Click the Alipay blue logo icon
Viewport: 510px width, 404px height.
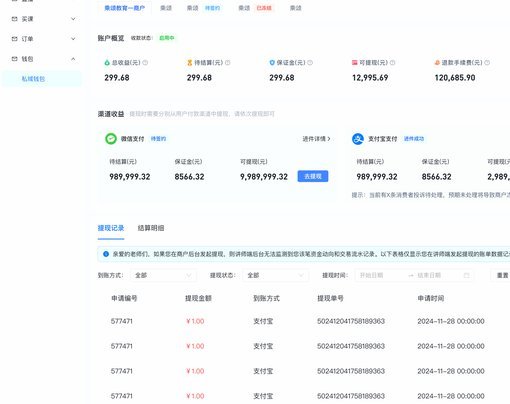point(358,139)
